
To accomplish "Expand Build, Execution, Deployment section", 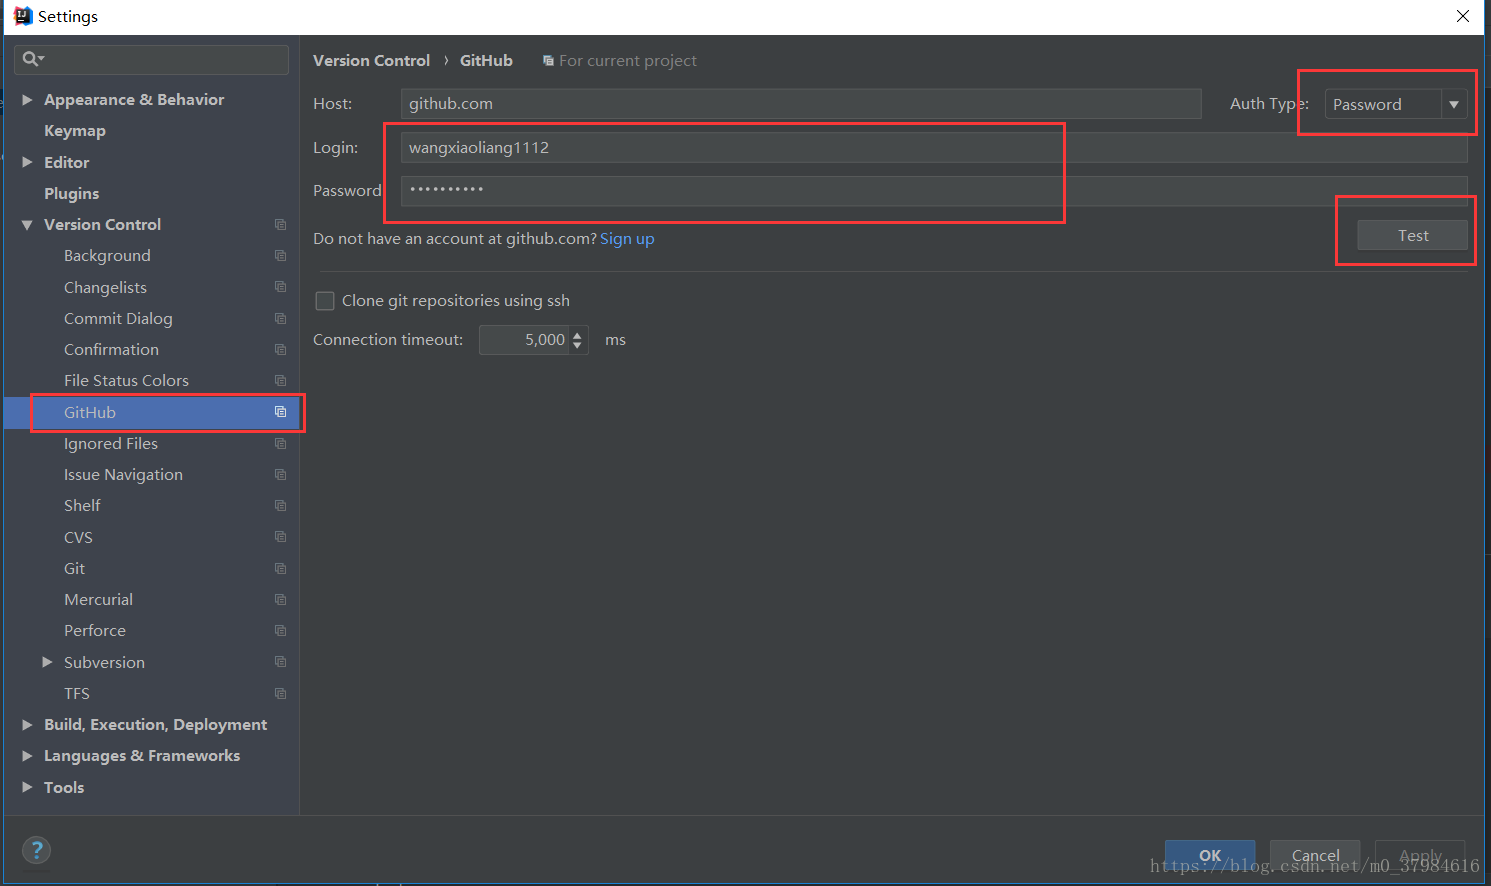I will tap(27, 725).
